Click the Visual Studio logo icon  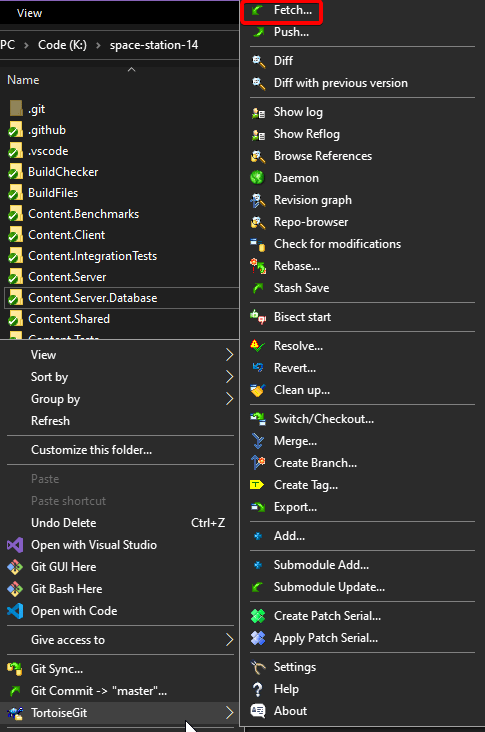15,545
